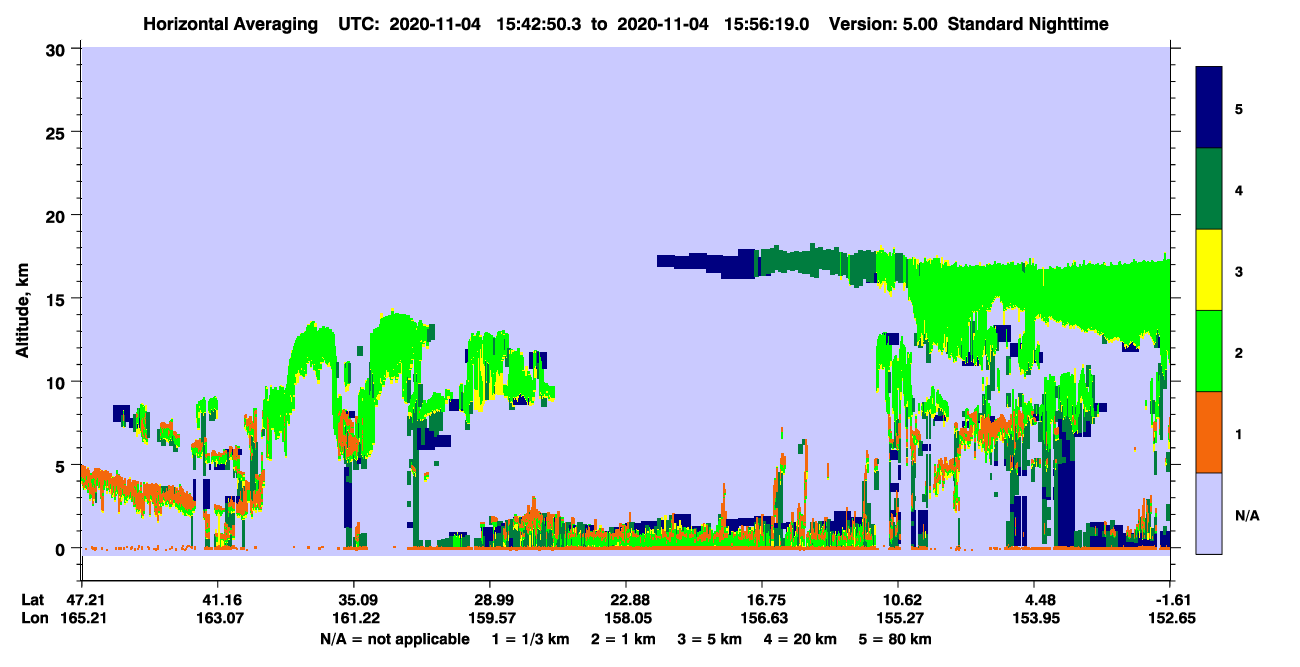
Task: Click the '2 = 1 km' legend entry
Action: point(624,639)
